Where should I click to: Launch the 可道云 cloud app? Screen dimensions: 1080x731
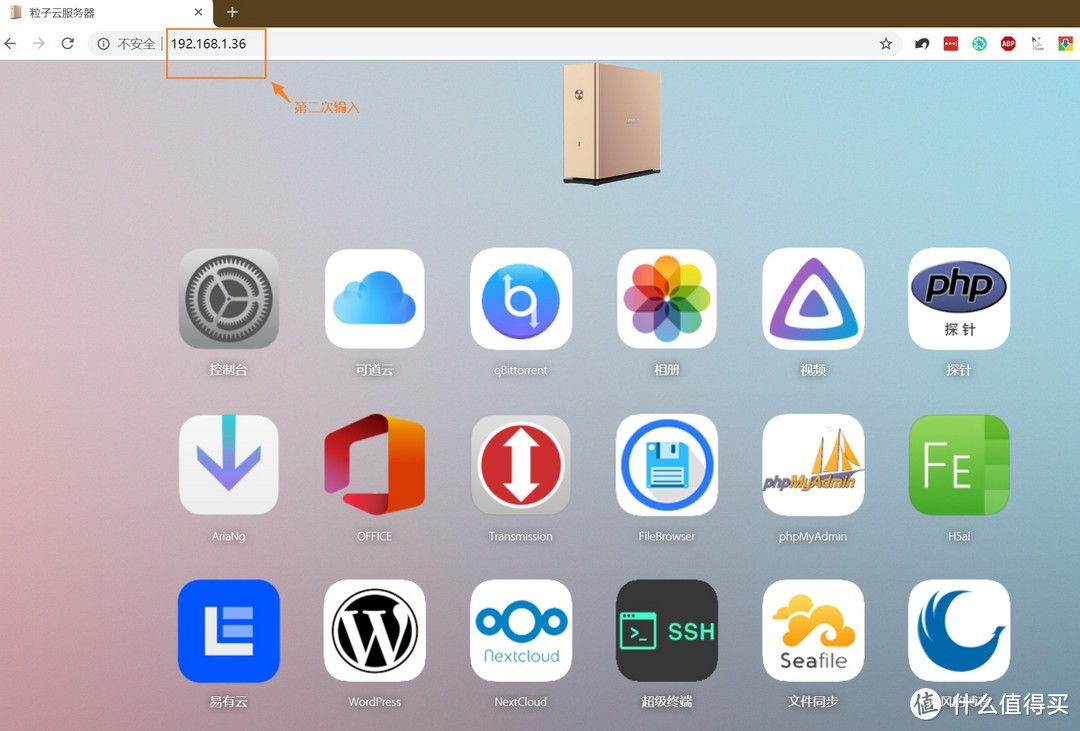[x=374, y=299]
